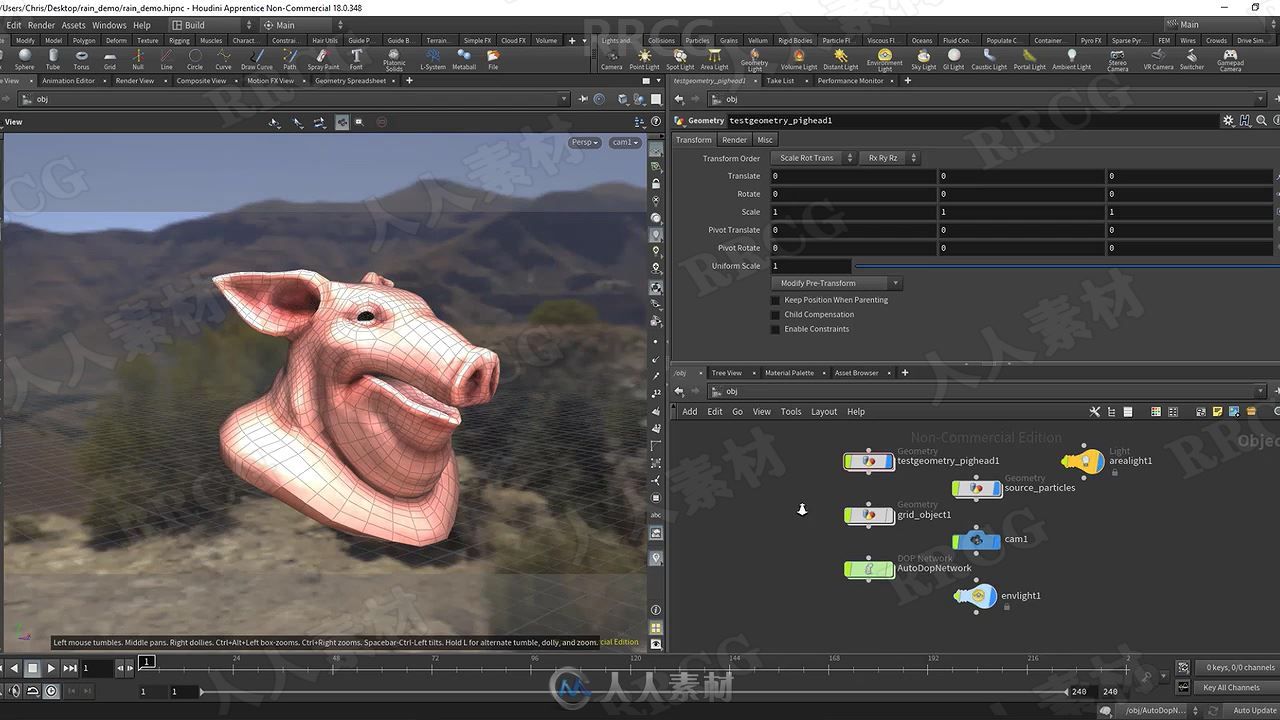Add a Camera from lights shelf
Screen dimensions: 1280x720
(x=611, y=59)
